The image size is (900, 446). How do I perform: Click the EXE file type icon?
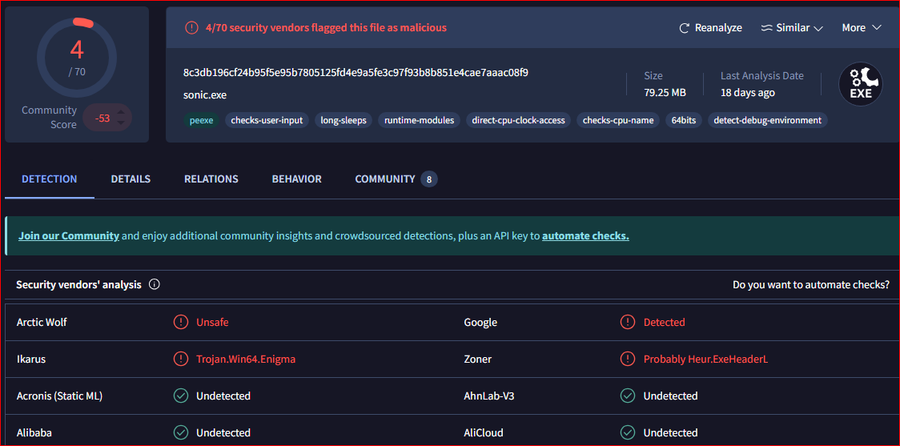(859, 84)
